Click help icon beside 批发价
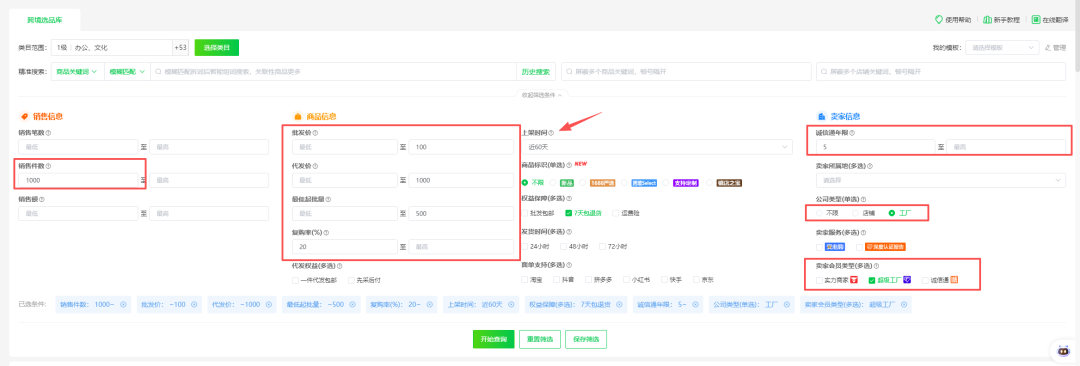The image size is (1080, 366). coord(315,133)
